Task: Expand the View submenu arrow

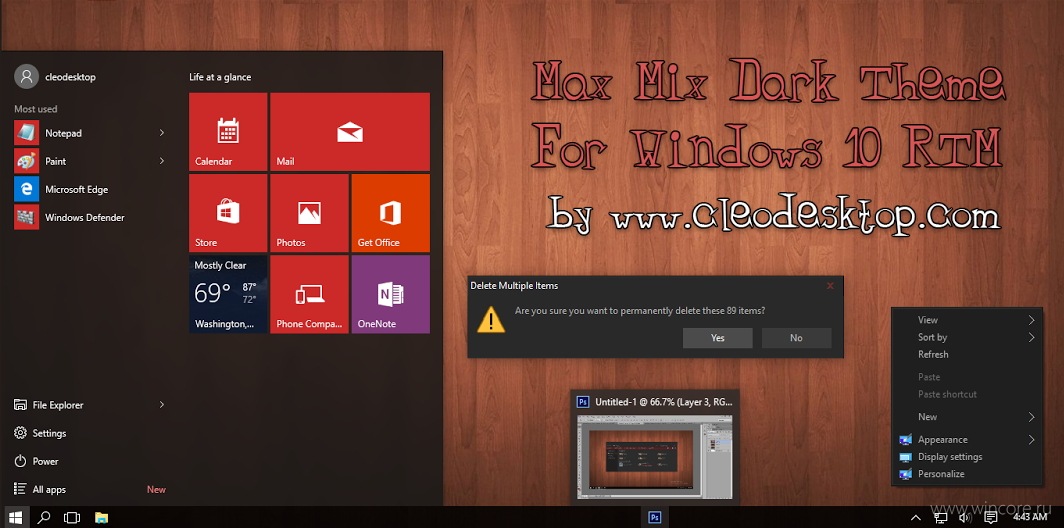Action: pyautogui.click(x=1031, y=320)
